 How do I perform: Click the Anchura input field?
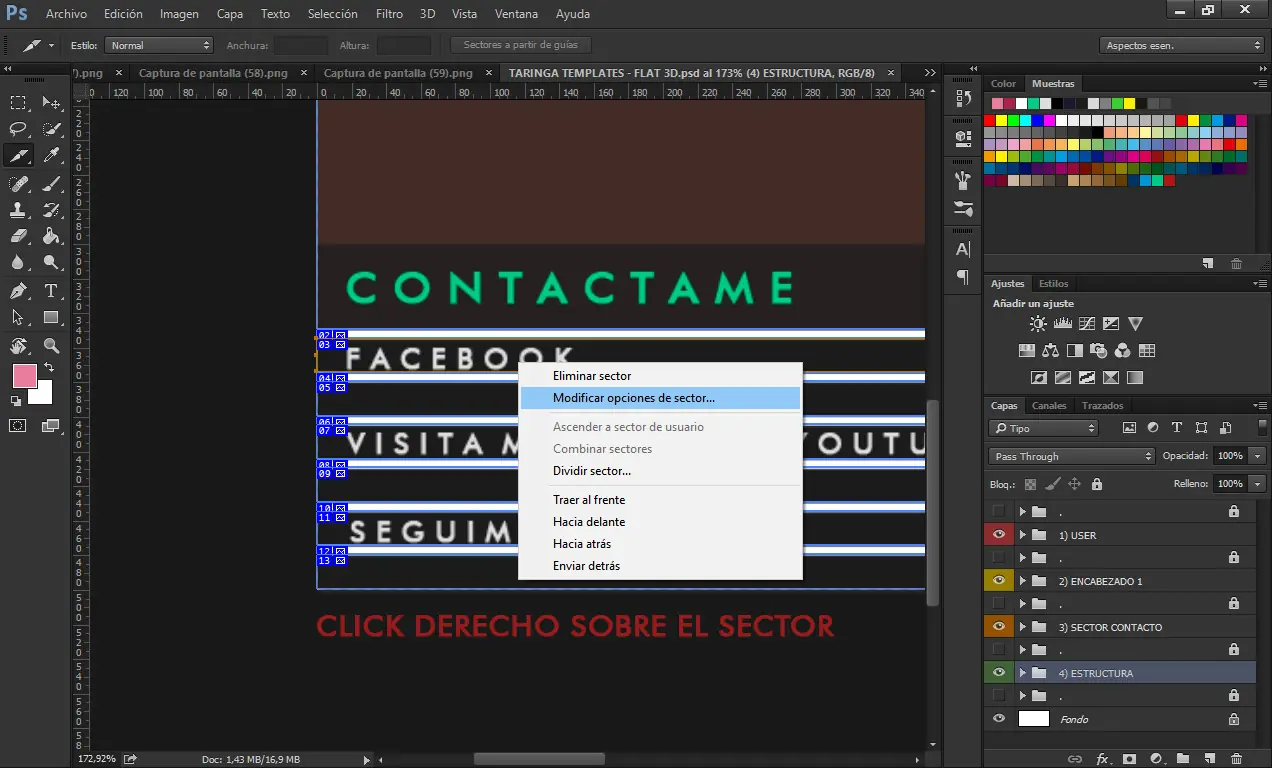tap(300, 45)
